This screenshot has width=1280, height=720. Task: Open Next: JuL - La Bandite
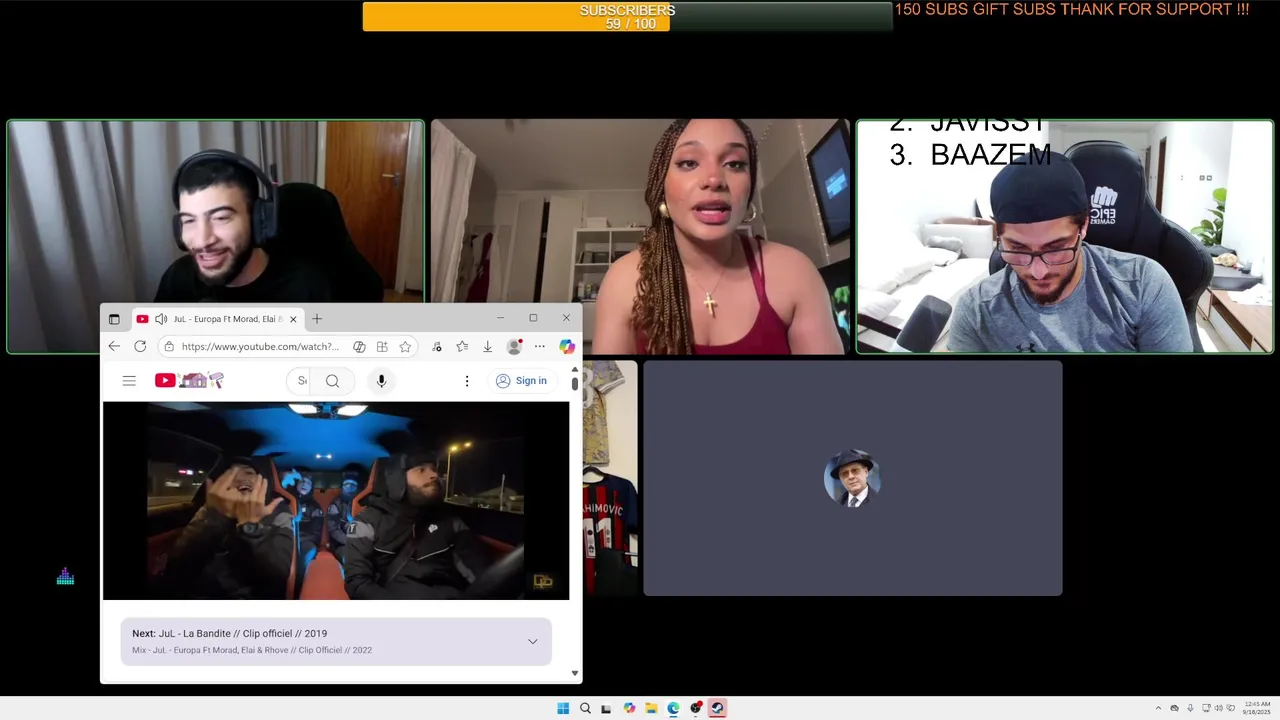[x=229, y=633]
